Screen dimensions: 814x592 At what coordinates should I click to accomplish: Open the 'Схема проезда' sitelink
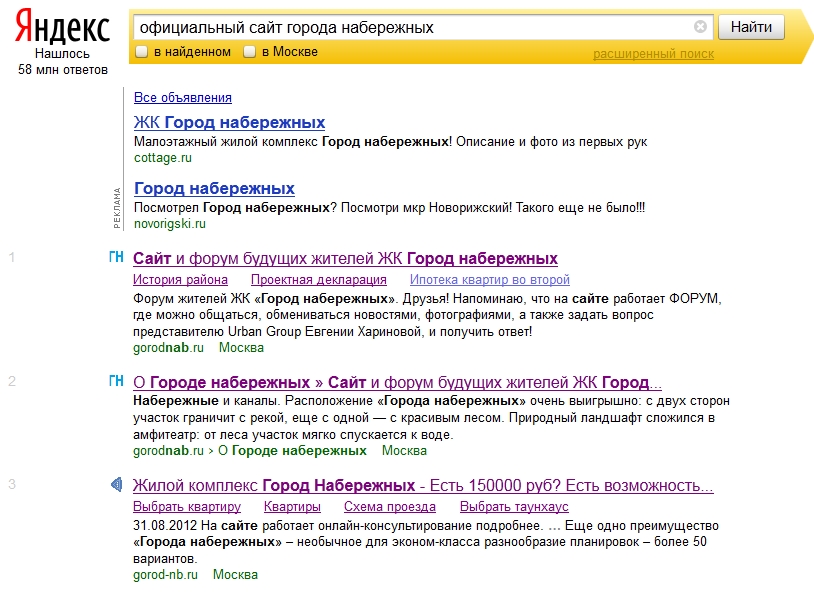click(x=390, y=506)
